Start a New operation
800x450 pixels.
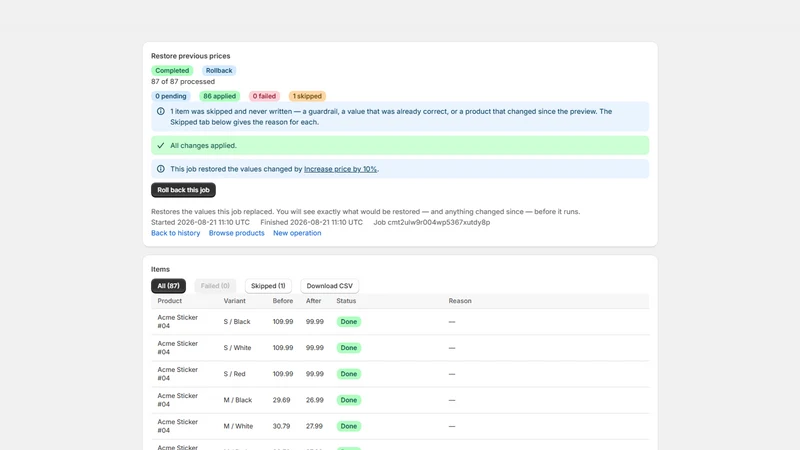[x=297, y=233]
